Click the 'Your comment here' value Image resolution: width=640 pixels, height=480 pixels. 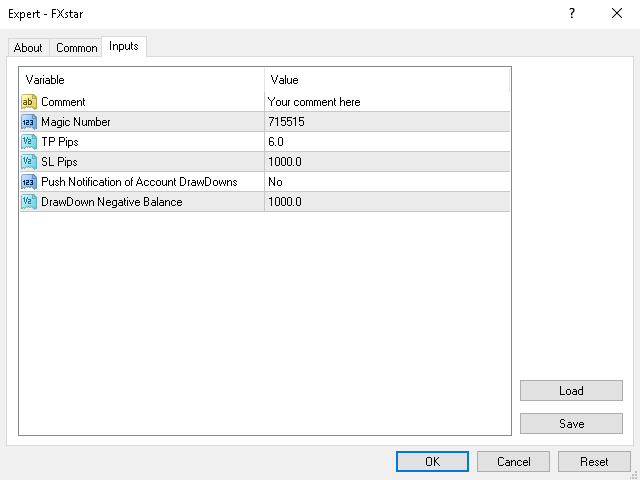(x=314, y=102)
